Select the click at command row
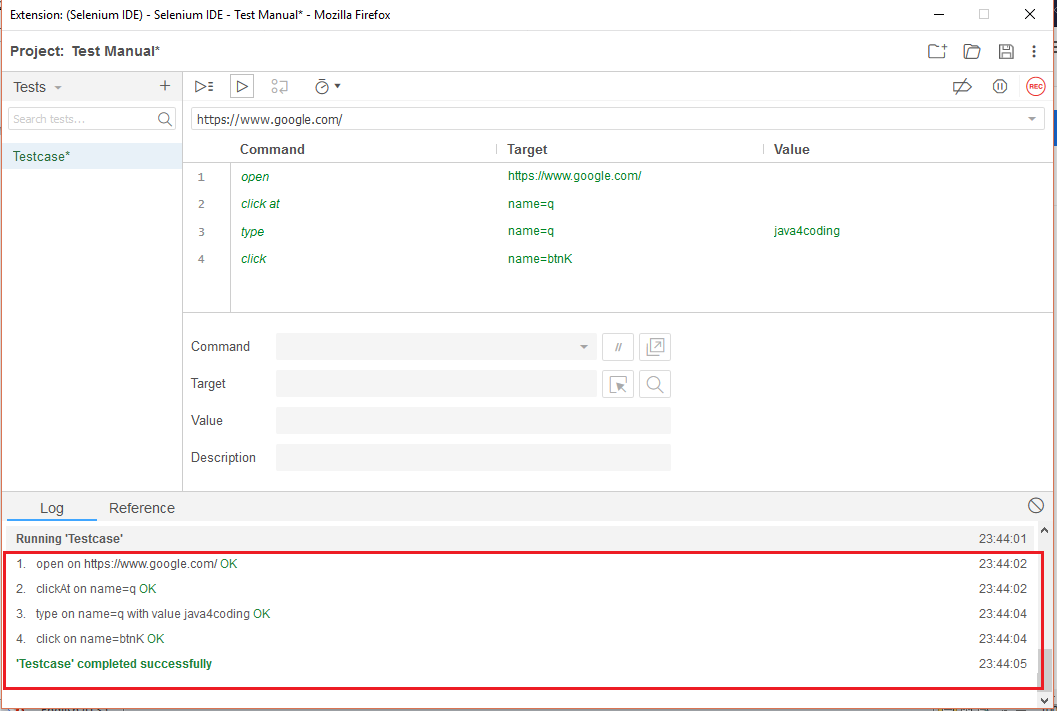 [x=617, y=204]
